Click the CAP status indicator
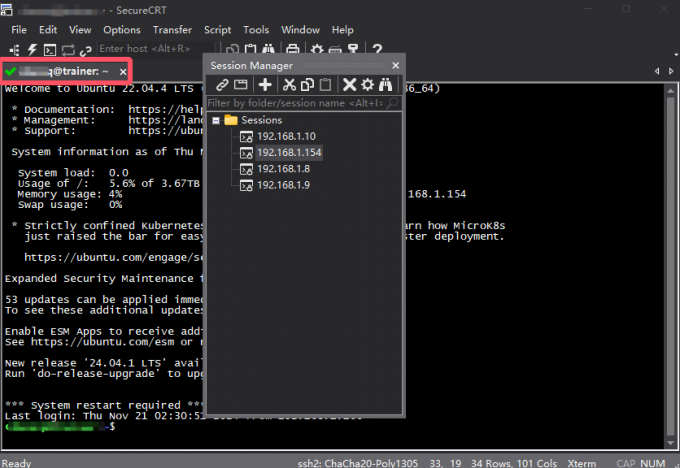Image resolution: width=680 pixels, height=468 pixels. point(626,463)
